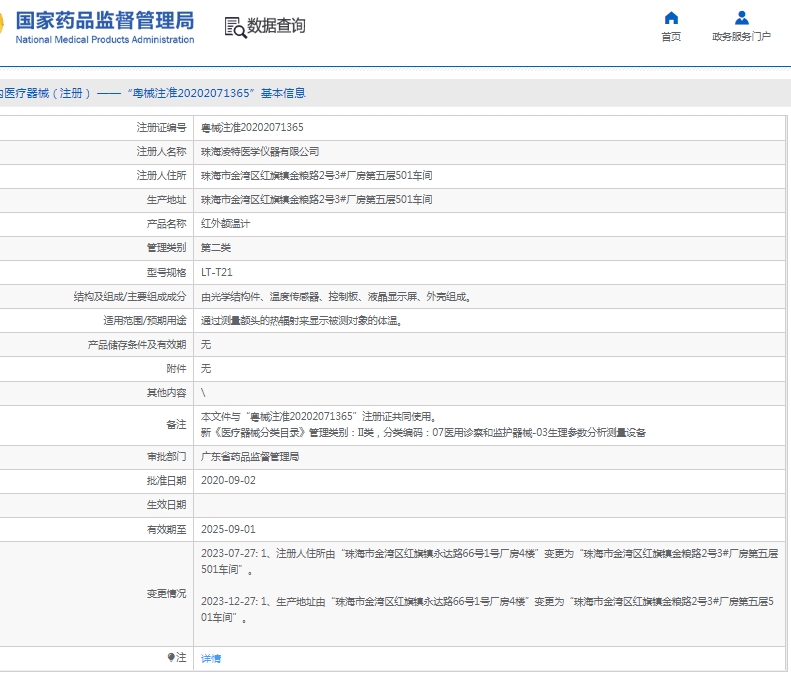
Task: Click model value LT-T21
Action: click(x=217, y=272)
